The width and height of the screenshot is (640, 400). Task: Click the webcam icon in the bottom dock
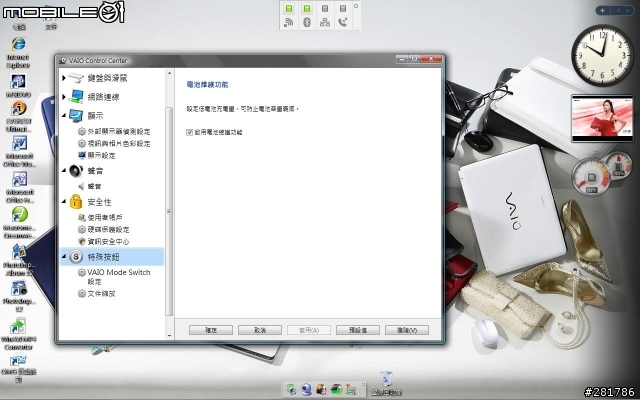pyautogui.click(x=306, y=389)
